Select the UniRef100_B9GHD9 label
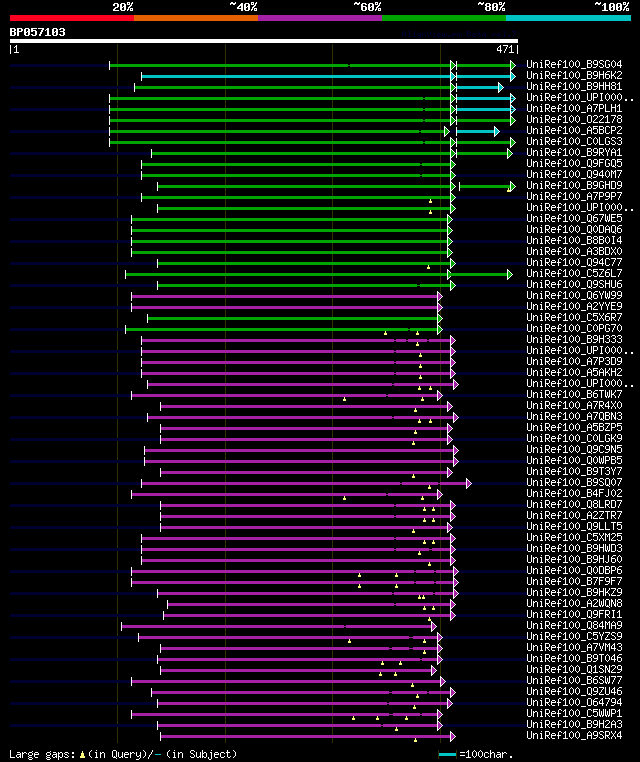The height and width of the screenshot is (762, 640). 574,185
